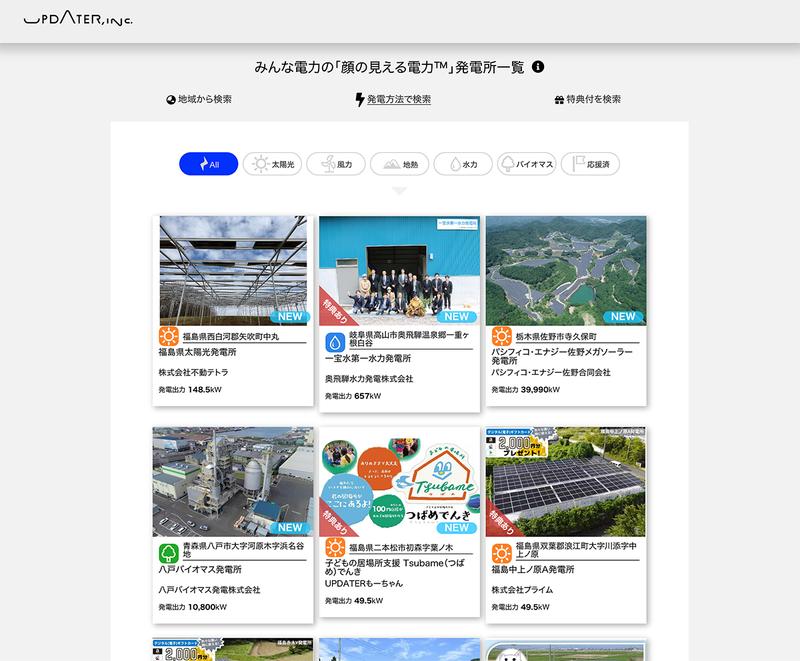Open the 福島県太陽光発電所 photo thumbnail

point(233,270)
